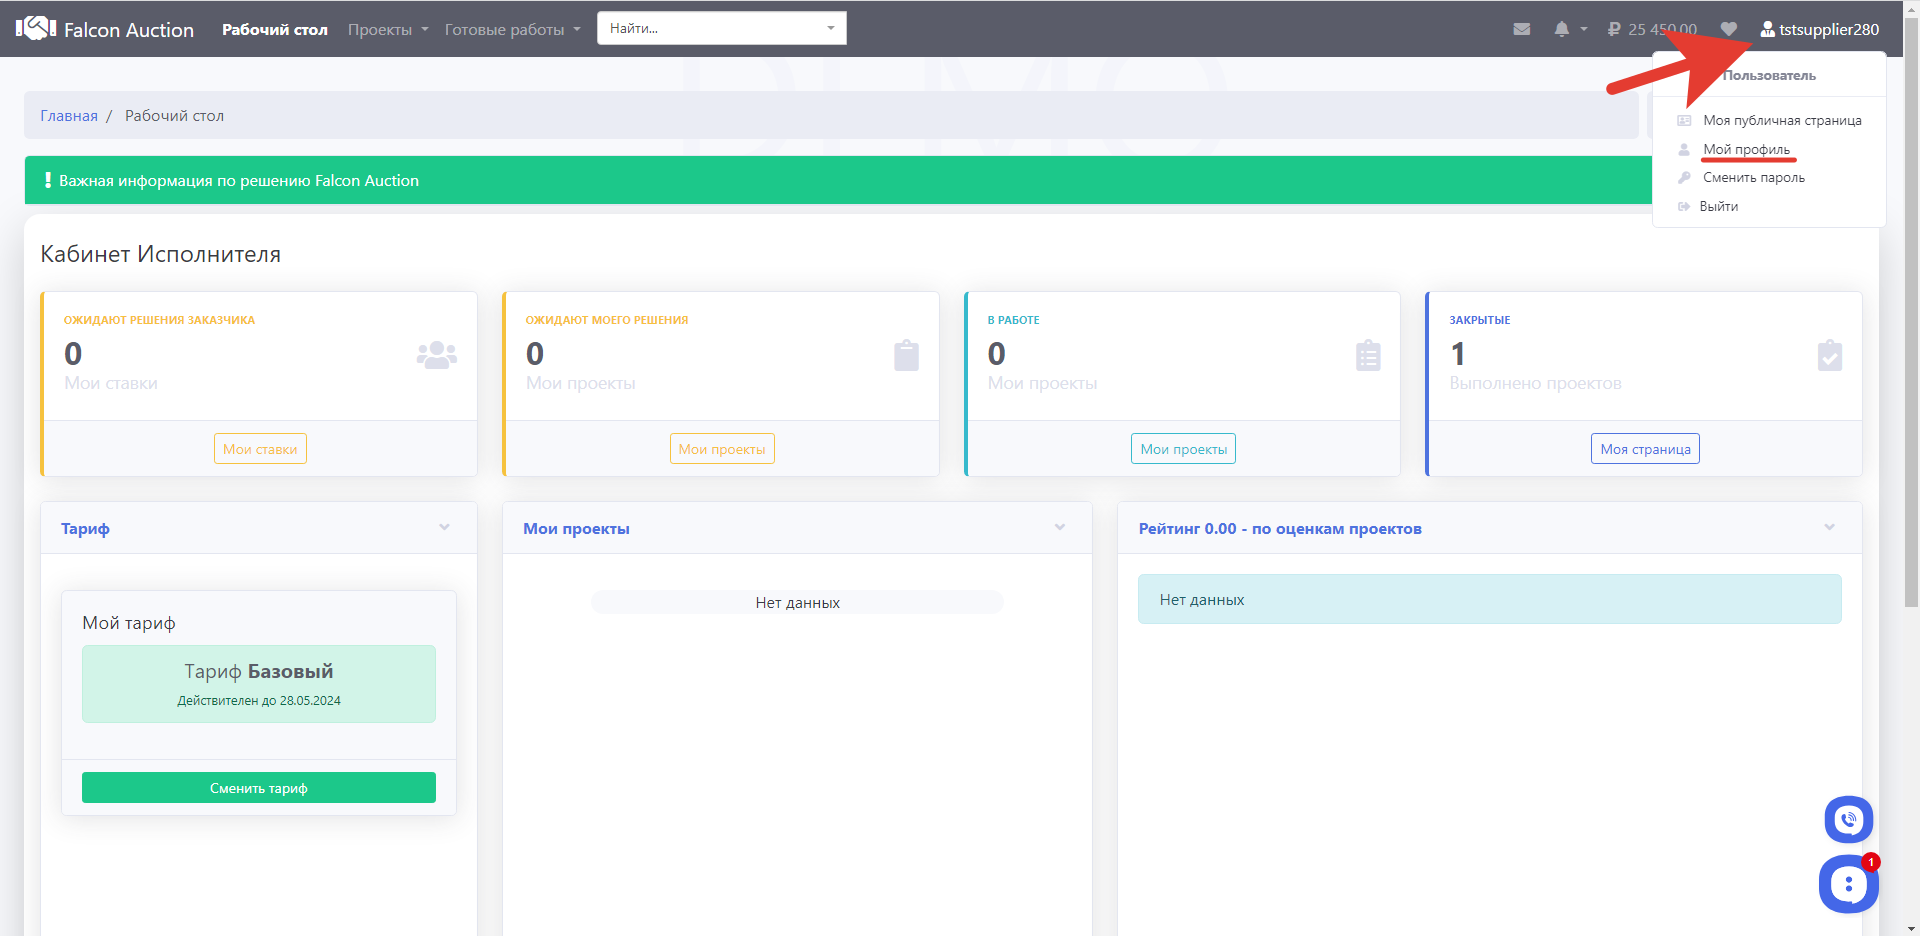Screen dimensions: 1920x936
Task: Select Мой профиль in user menu
Action: [1746, 149]
